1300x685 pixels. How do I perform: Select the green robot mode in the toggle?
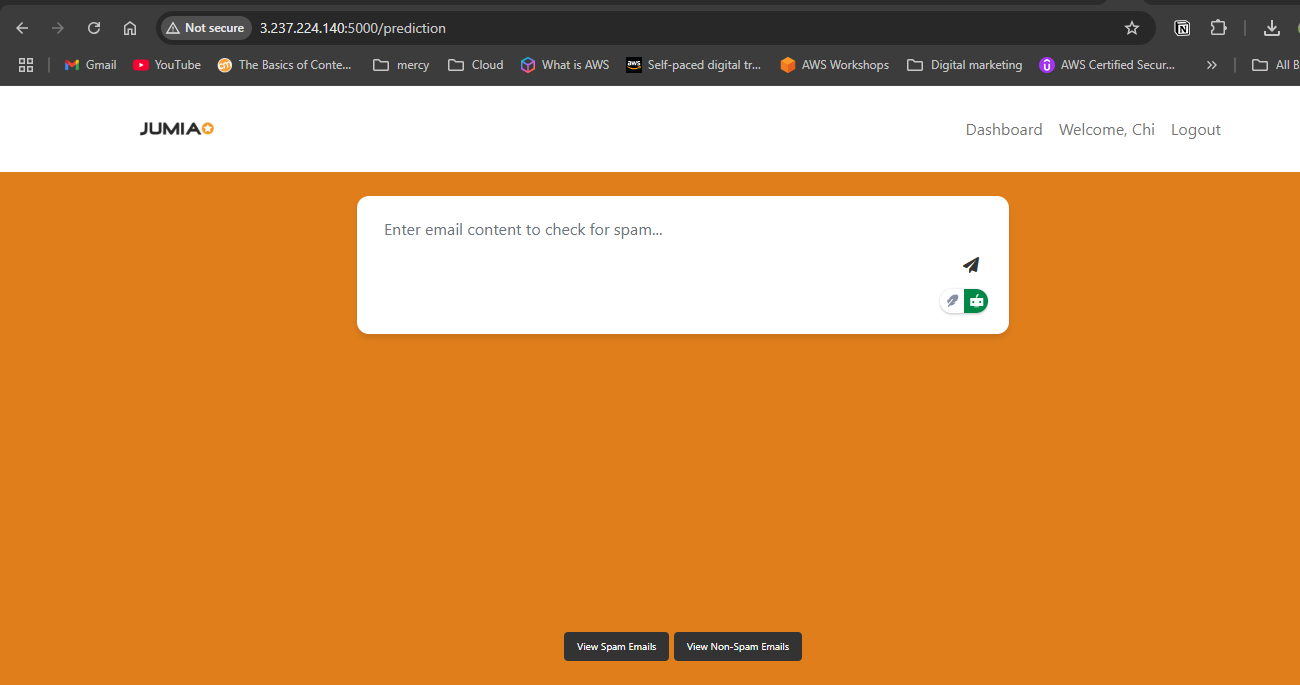(x=977, y=301)
